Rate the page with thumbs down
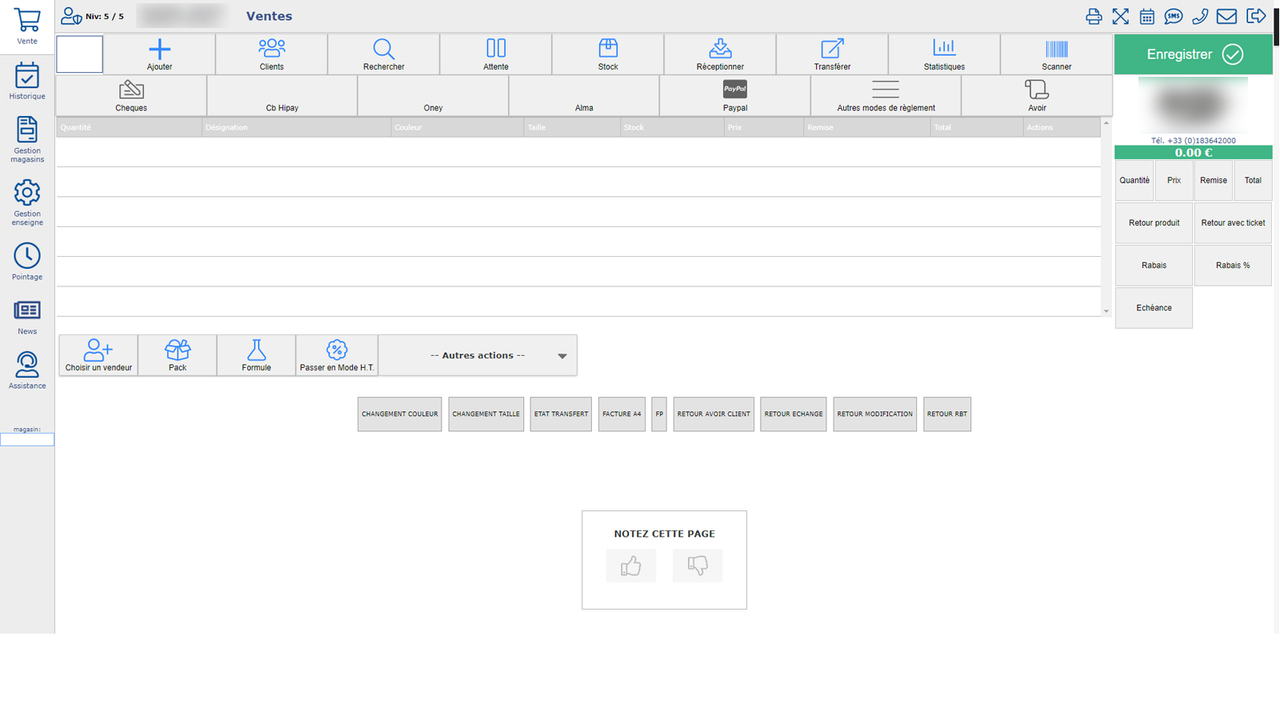1280x720 pixels. [697, 566]
